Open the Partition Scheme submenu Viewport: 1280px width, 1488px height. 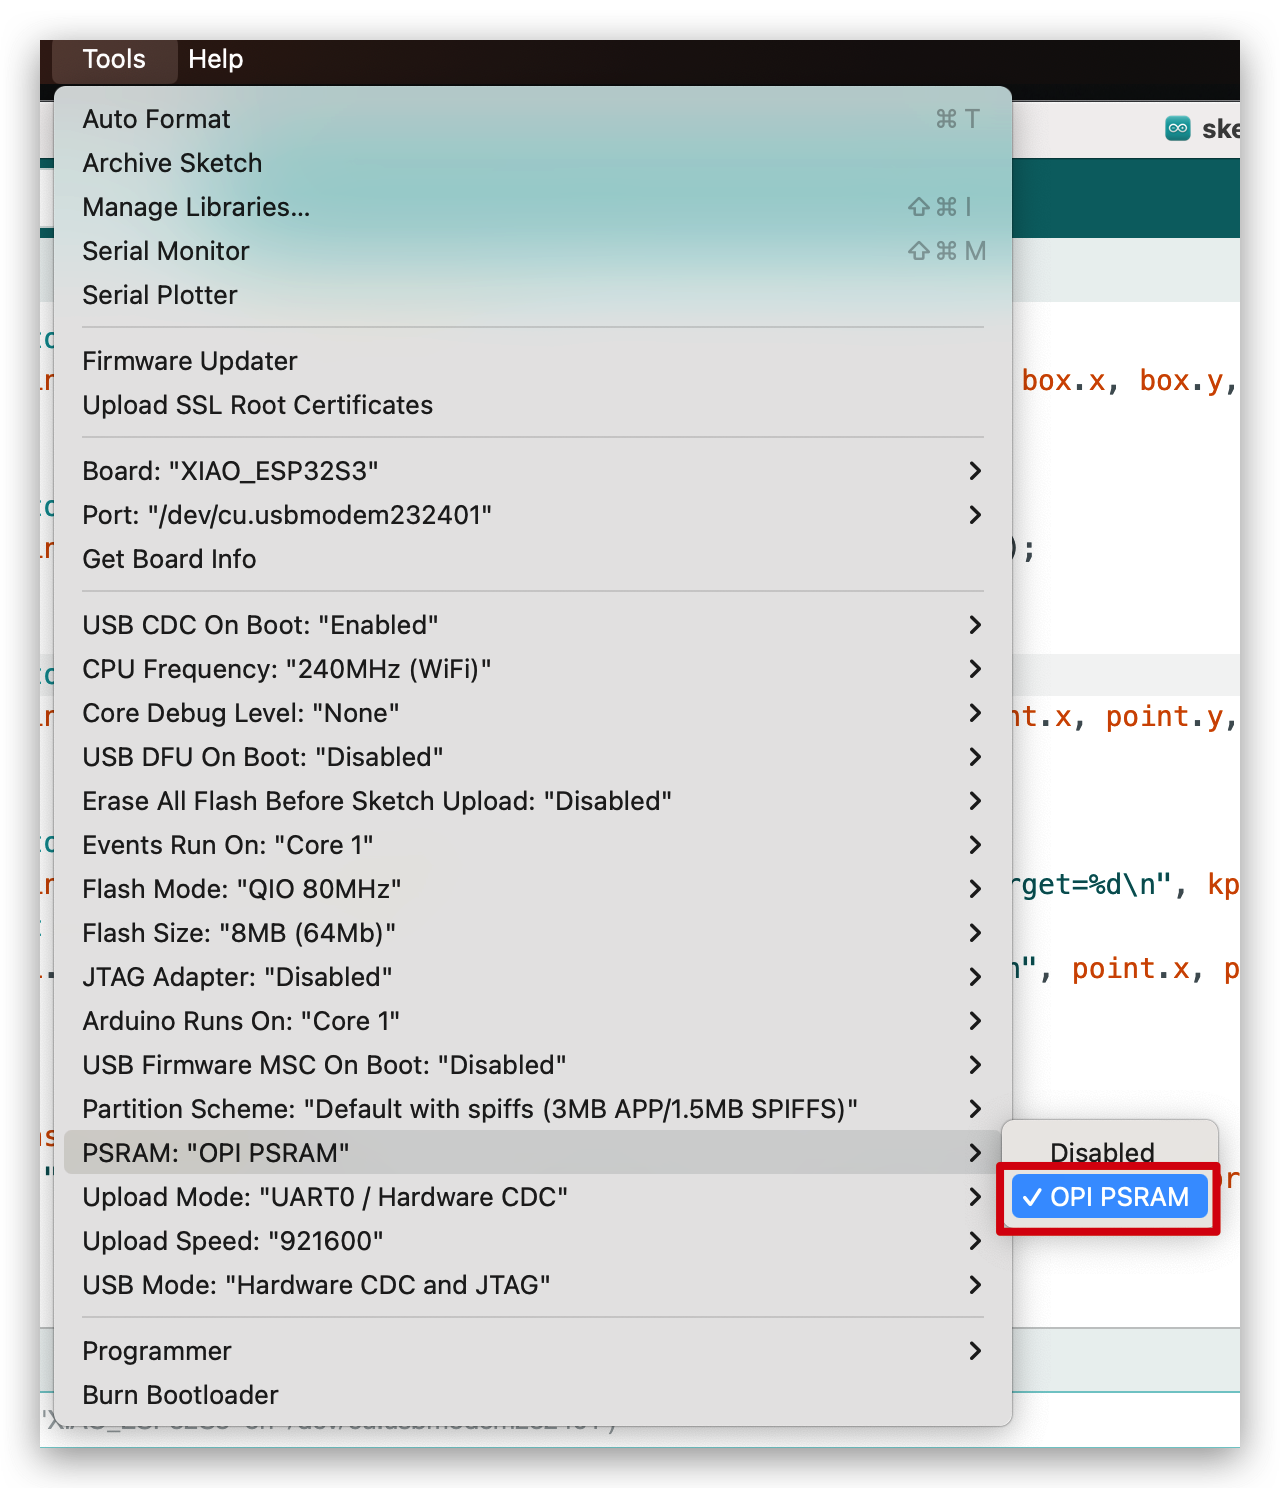click(533, 1109)
